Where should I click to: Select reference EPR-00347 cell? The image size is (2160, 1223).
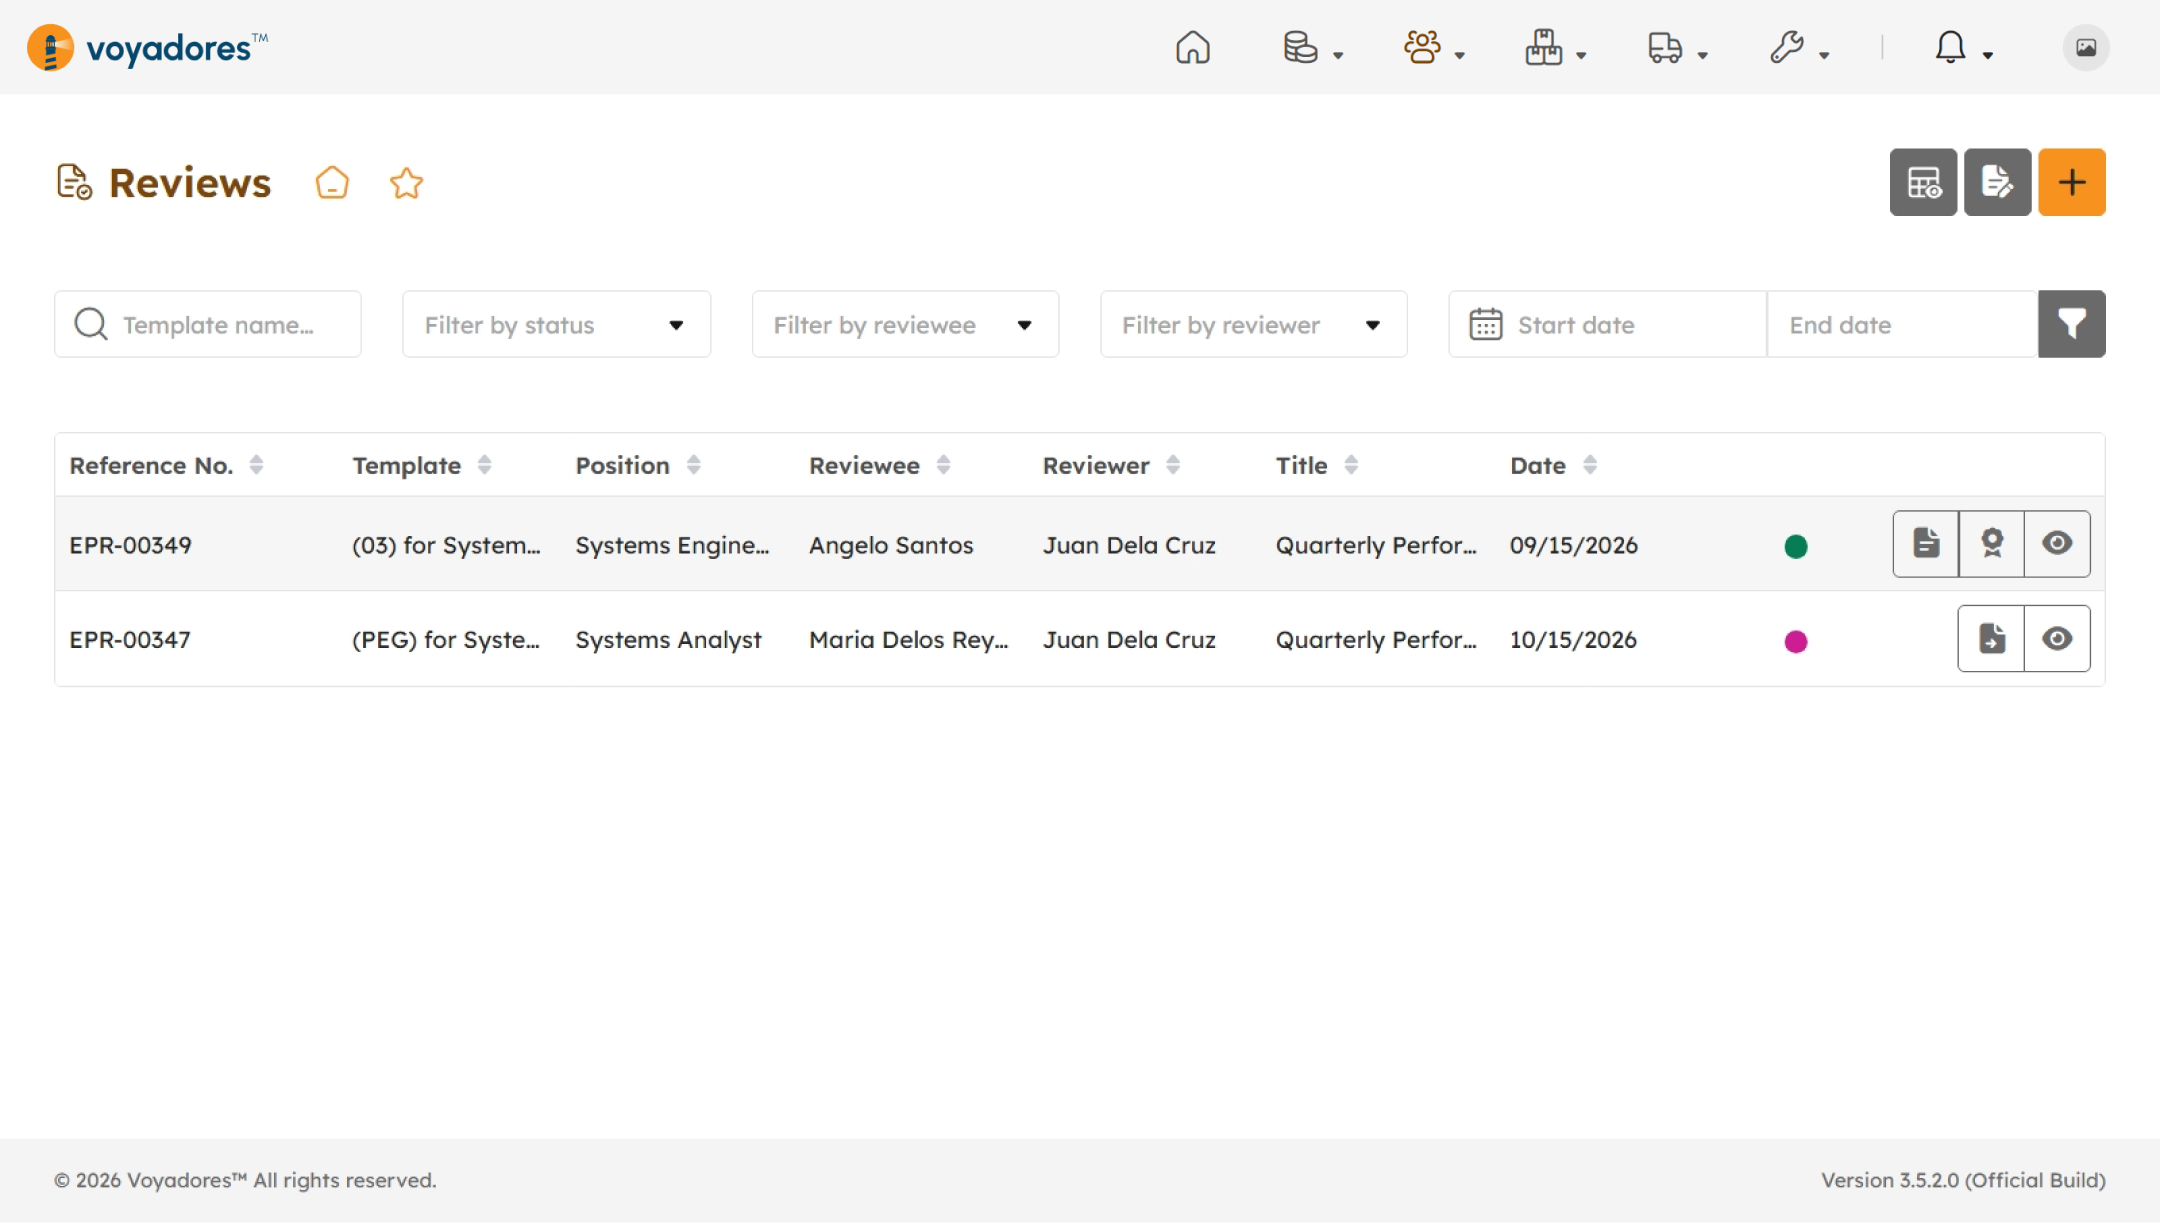[x=130, y=640]
